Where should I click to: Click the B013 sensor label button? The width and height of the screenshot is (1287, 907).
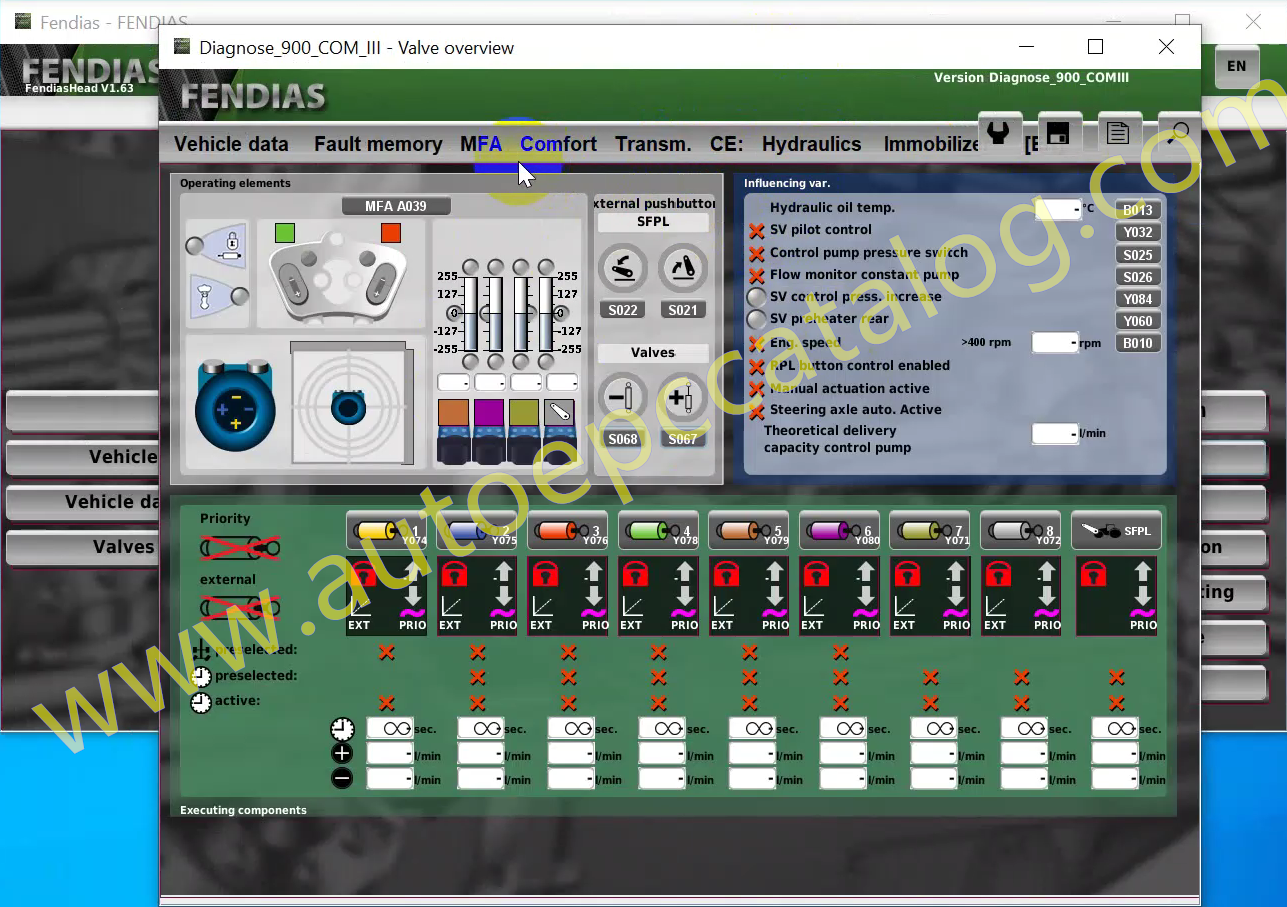(x=1138, y=210)
